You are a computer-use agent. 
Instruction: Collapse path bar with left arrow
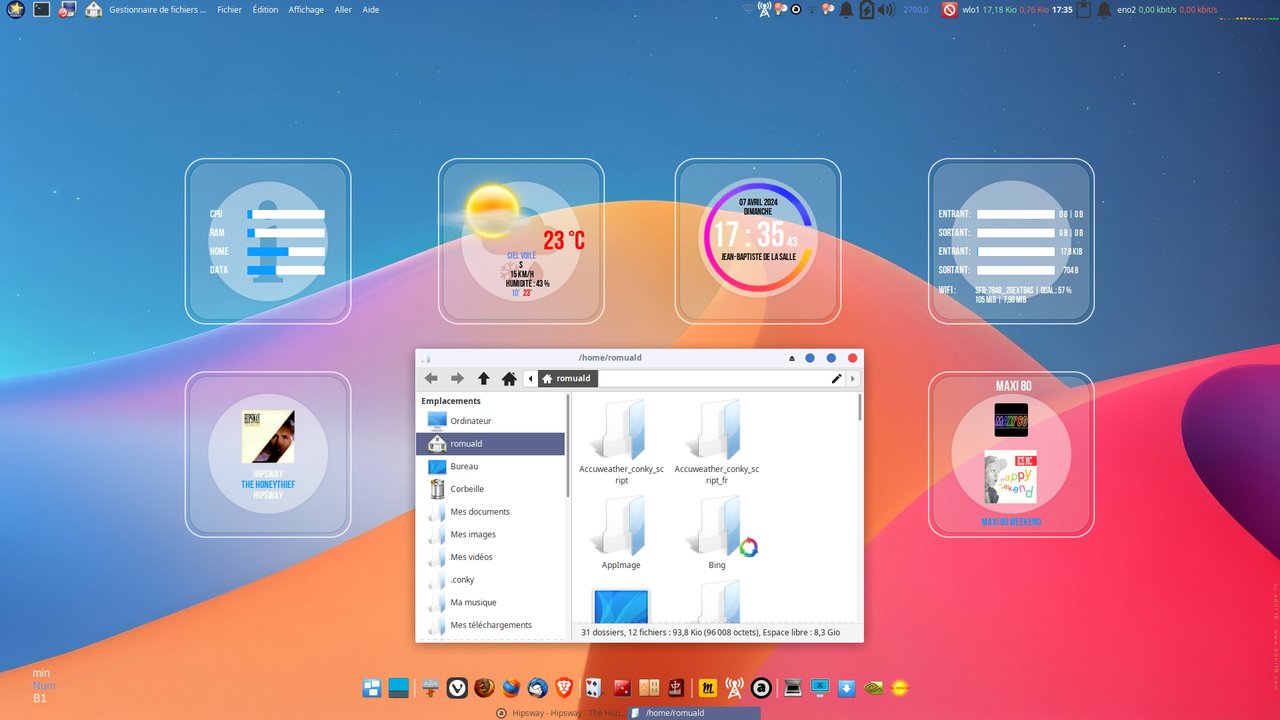[x=530, y=379]
